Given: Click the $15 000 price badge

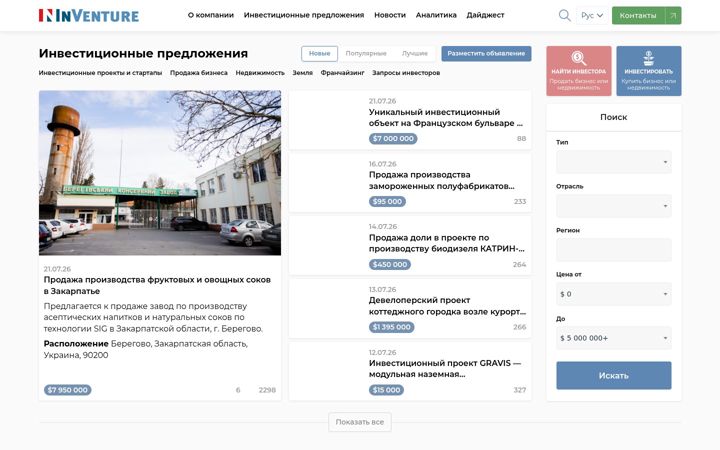Looking at the screenshot, I should coord(386,390).
